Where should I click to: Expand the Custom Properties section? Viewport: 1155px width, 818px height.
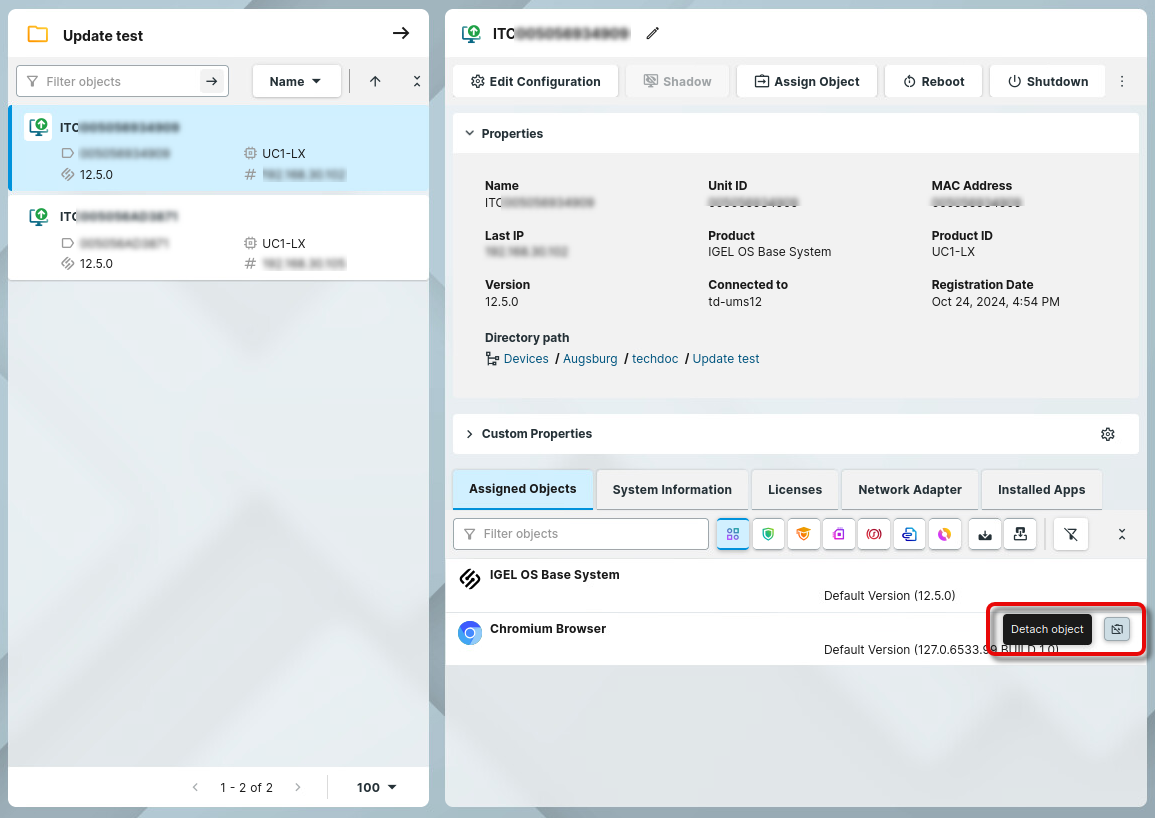pos(469,434)
